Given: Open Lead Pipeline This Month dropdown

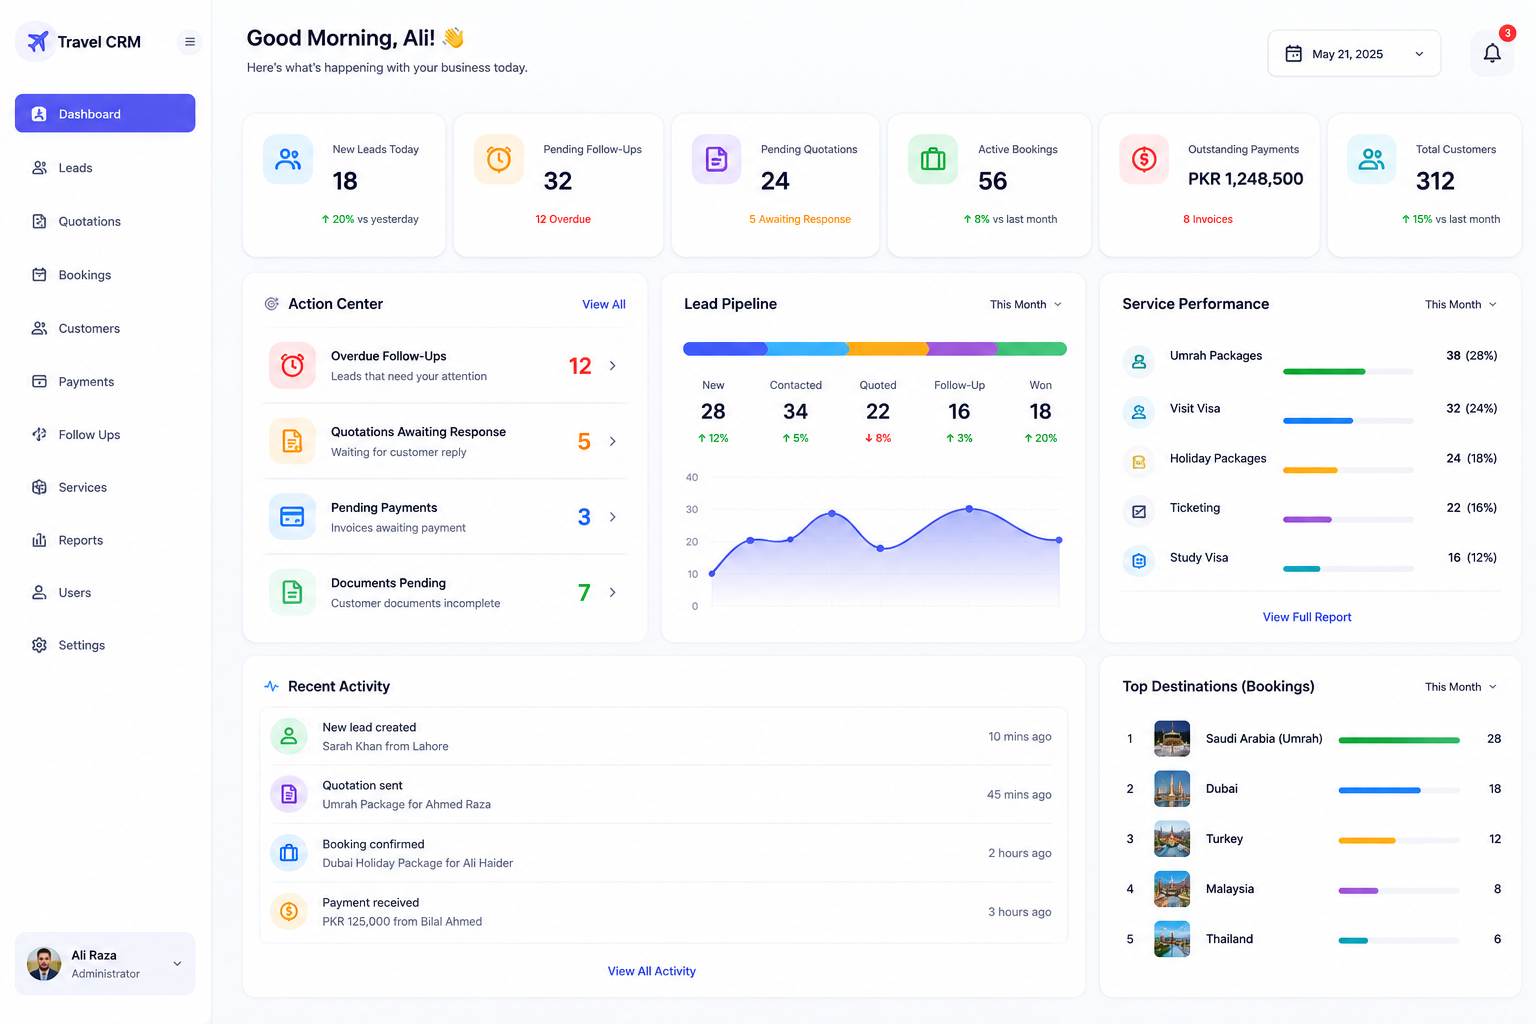Looking at the screenshot, I should 1026,304.
